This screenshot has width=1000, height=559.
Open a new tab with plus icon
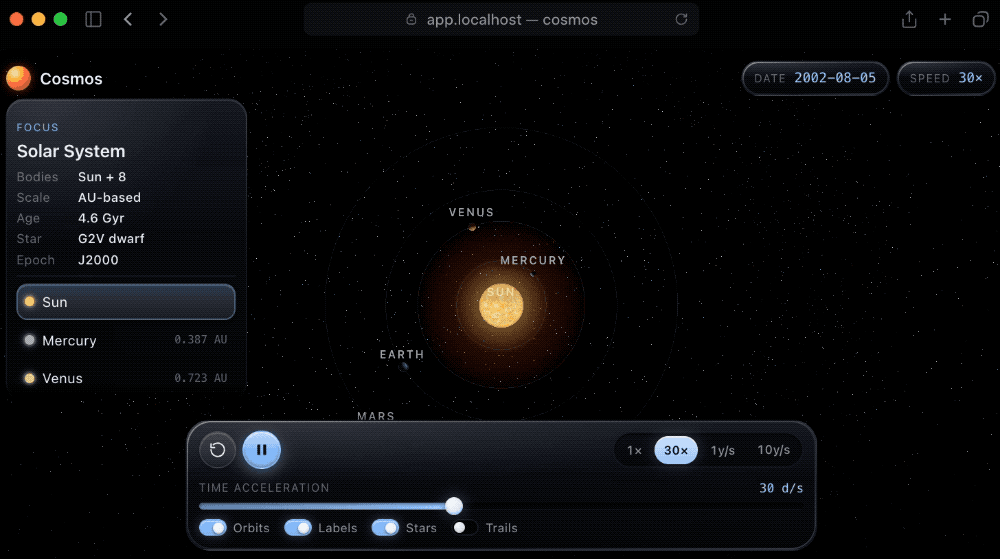[x=945, y=19]
